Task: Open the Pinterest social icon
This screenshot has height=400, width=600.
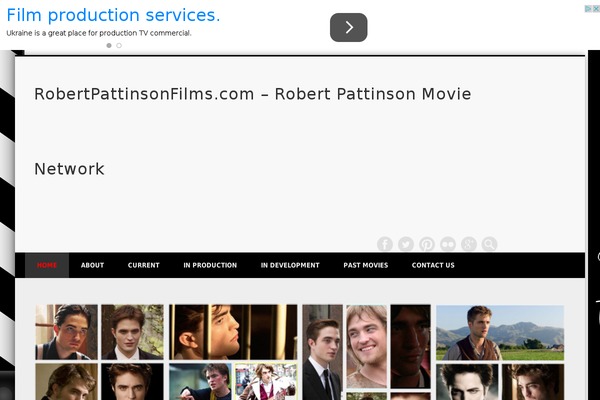Action: pos(427,244)
